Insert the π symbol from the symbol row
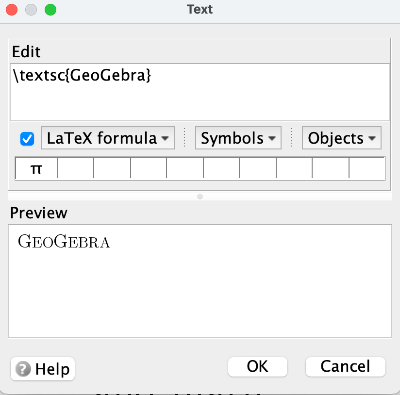Screen dimensions: 400x395 [36, 169]
